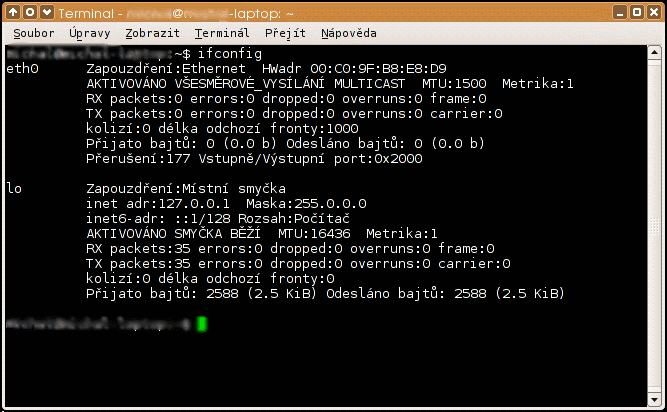Click the circle button in the title bar

31,13
